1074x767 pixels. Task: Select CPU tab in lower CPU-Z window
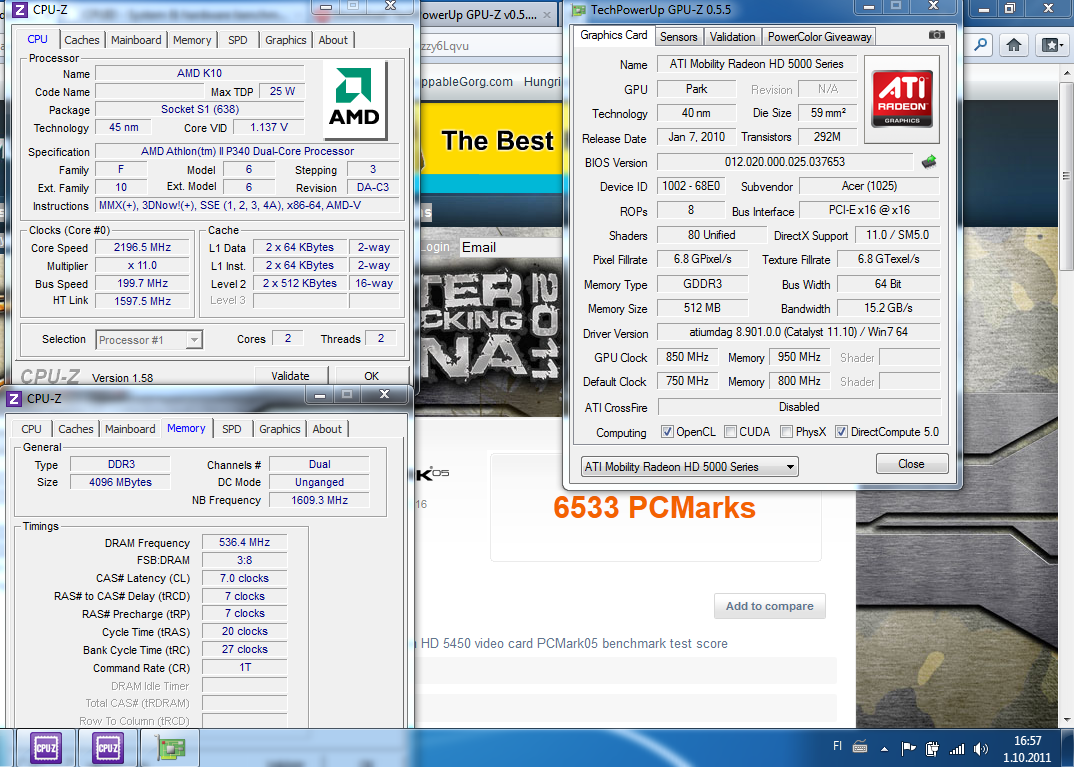[x=32, y=429]
